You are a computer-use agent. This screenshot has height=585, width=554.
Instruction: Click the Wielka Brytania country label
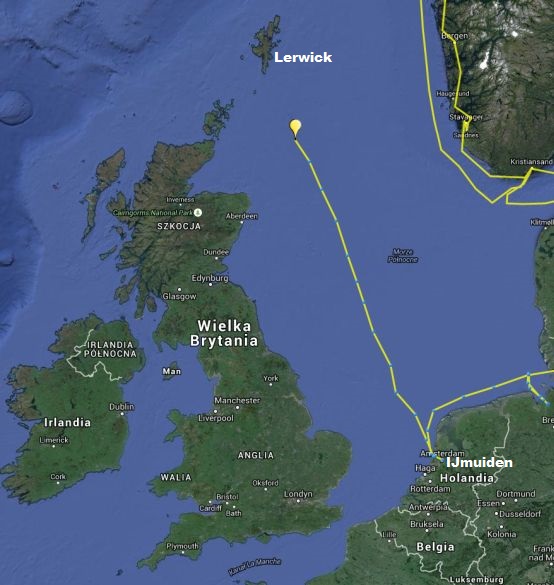224,334
